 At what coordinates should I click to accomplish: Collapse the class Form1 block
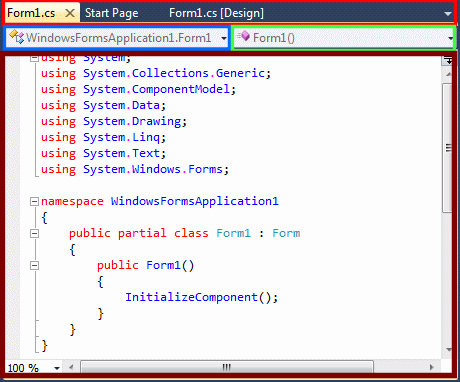tap(34, 233)
